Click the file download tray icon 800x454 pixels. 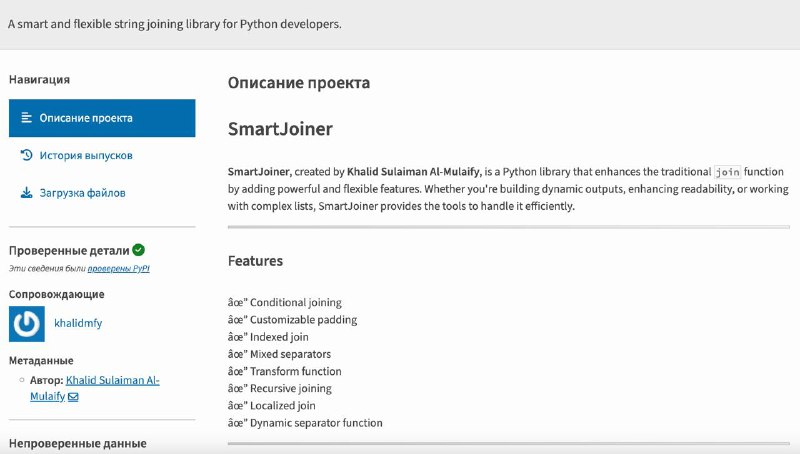(27, 193)
